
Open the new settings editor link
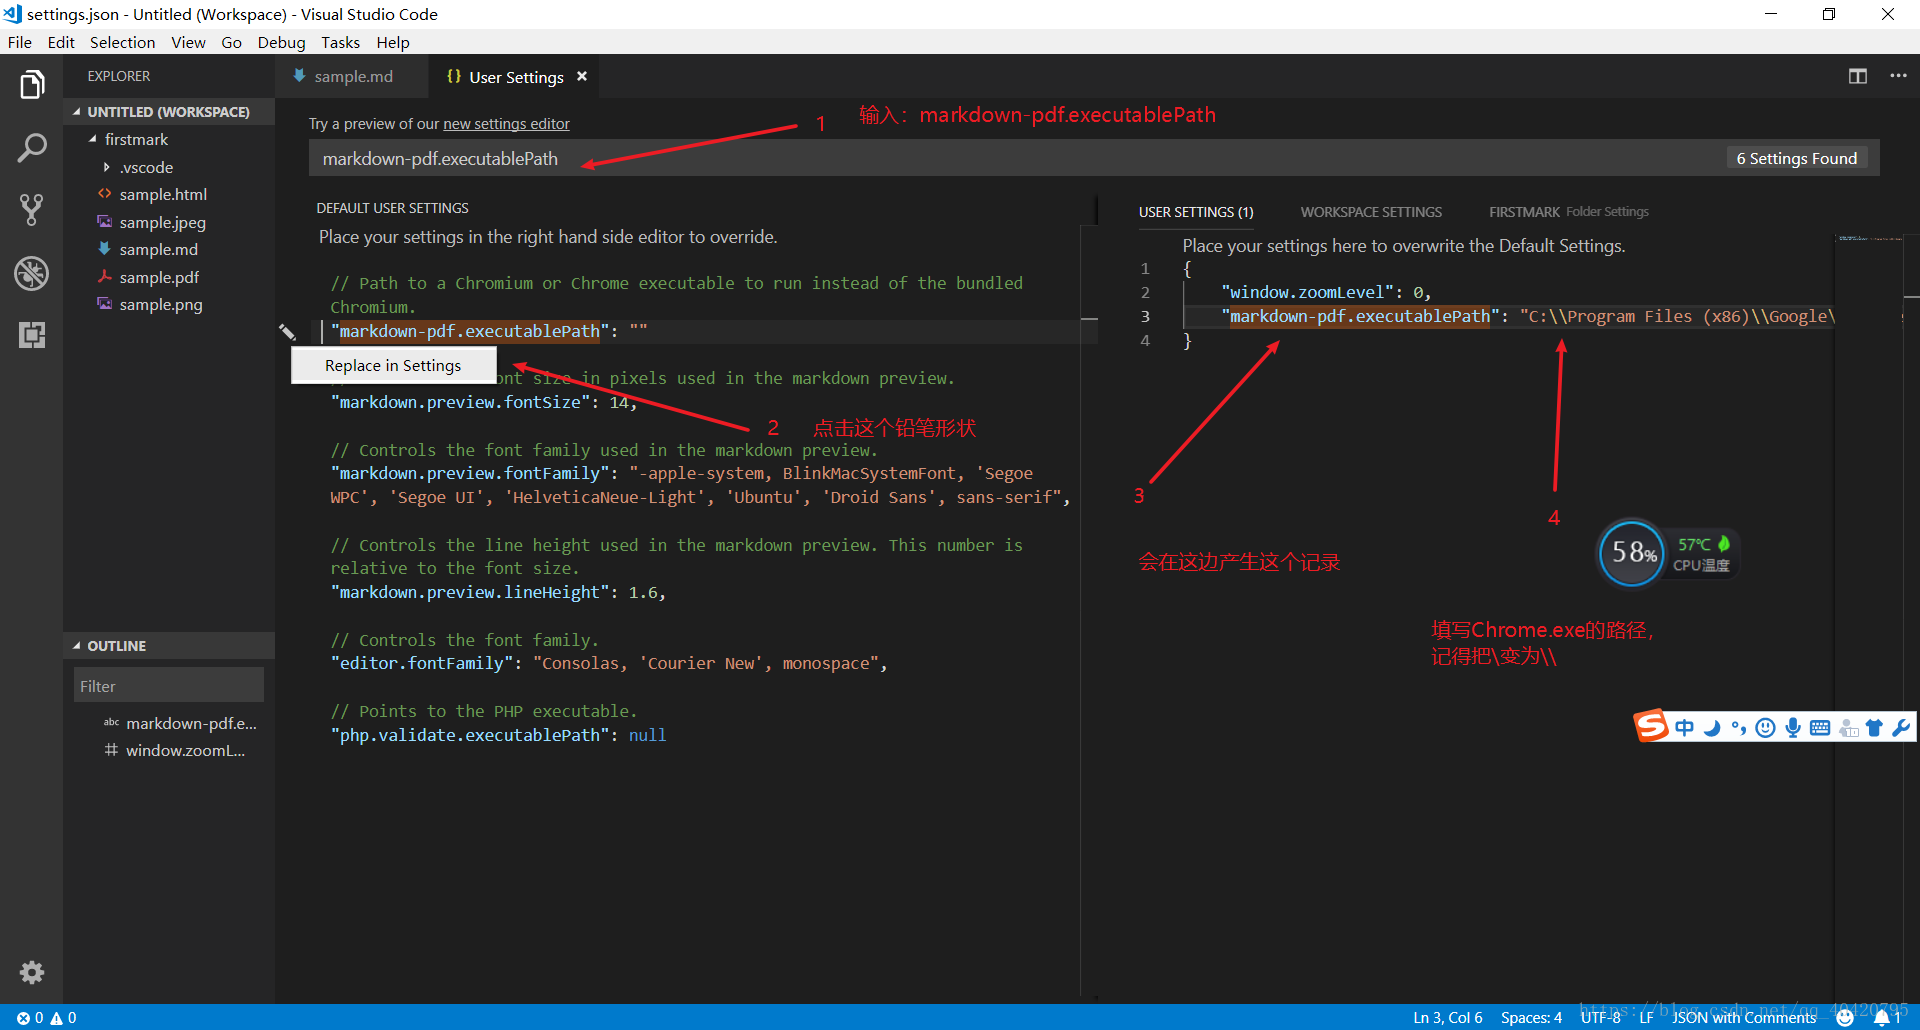[x=505, y=123]
